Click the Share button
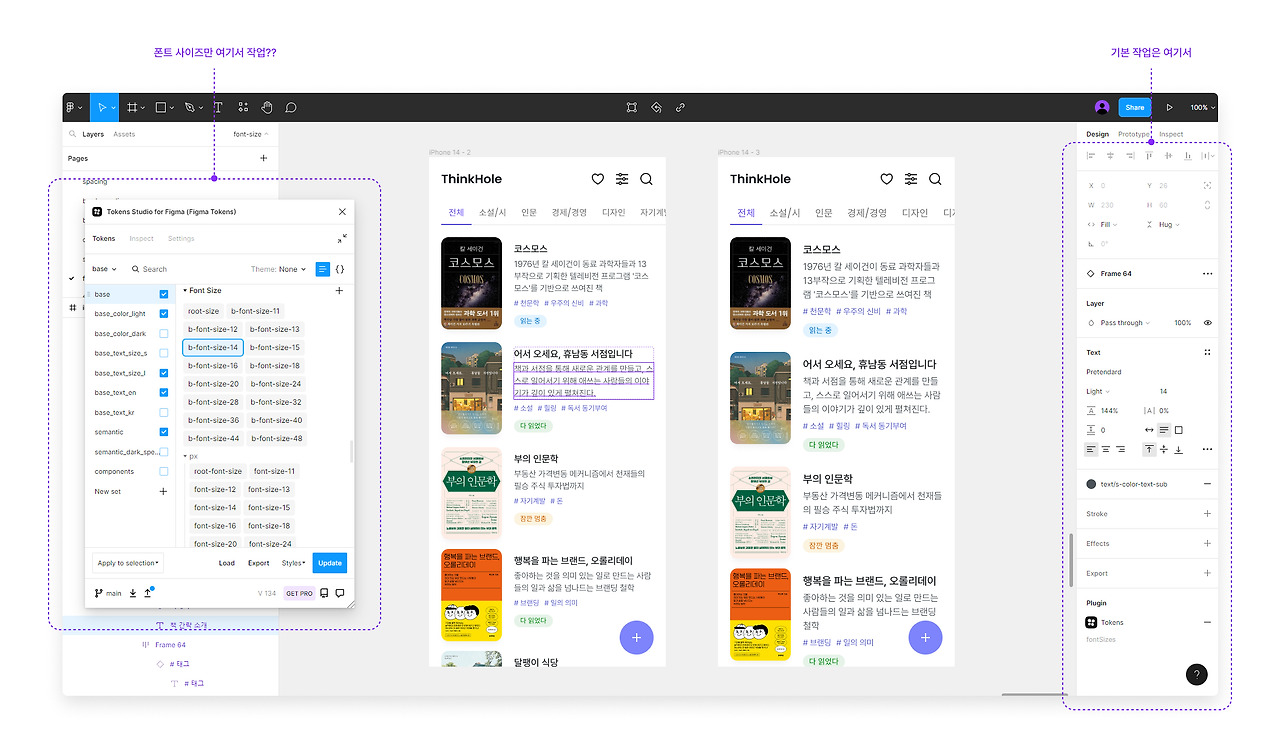The width and height of the screenshot is (1280, 751). pyautogui.click(x=1135, y=107)
